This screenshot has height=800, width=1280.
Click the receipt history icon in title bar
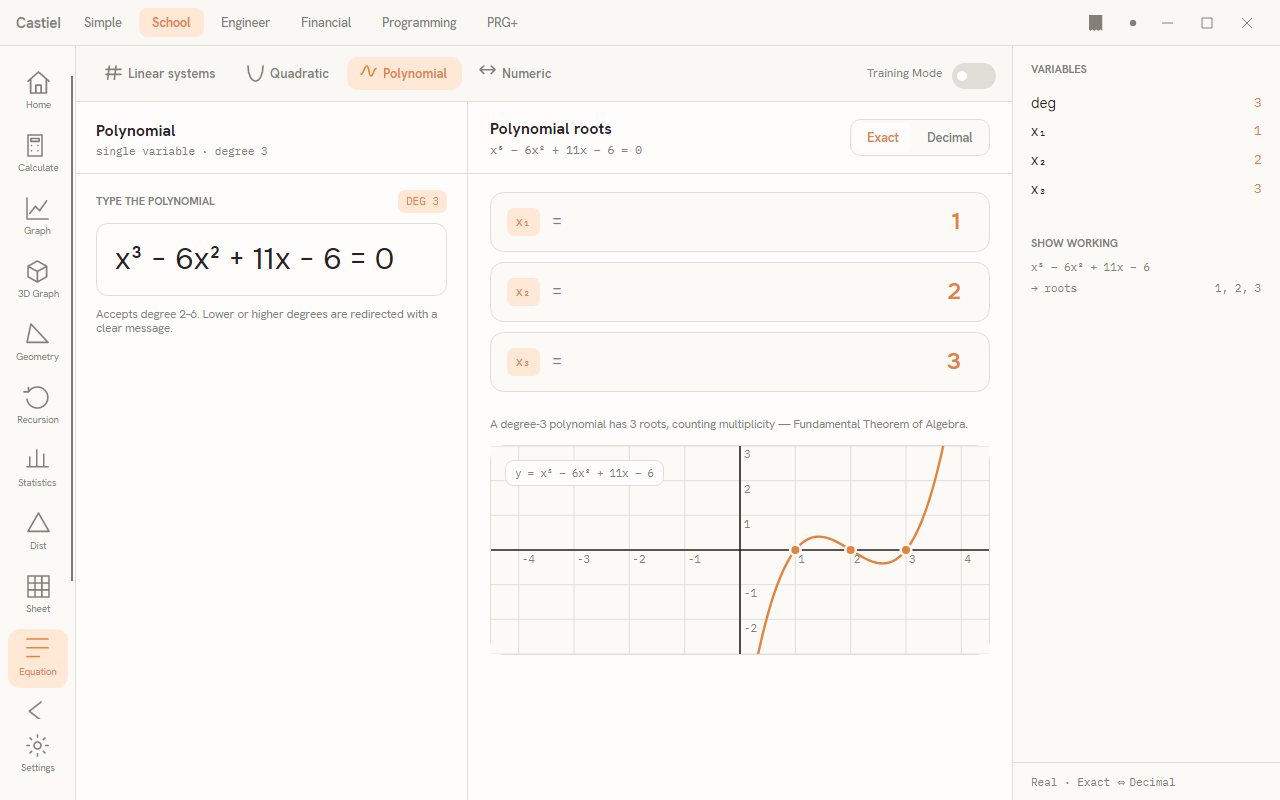[x=1096, y=23]
